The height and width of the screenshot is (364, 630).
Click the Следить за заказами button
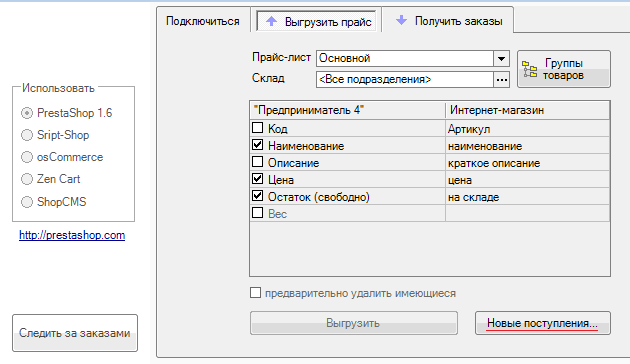(75, 333)
